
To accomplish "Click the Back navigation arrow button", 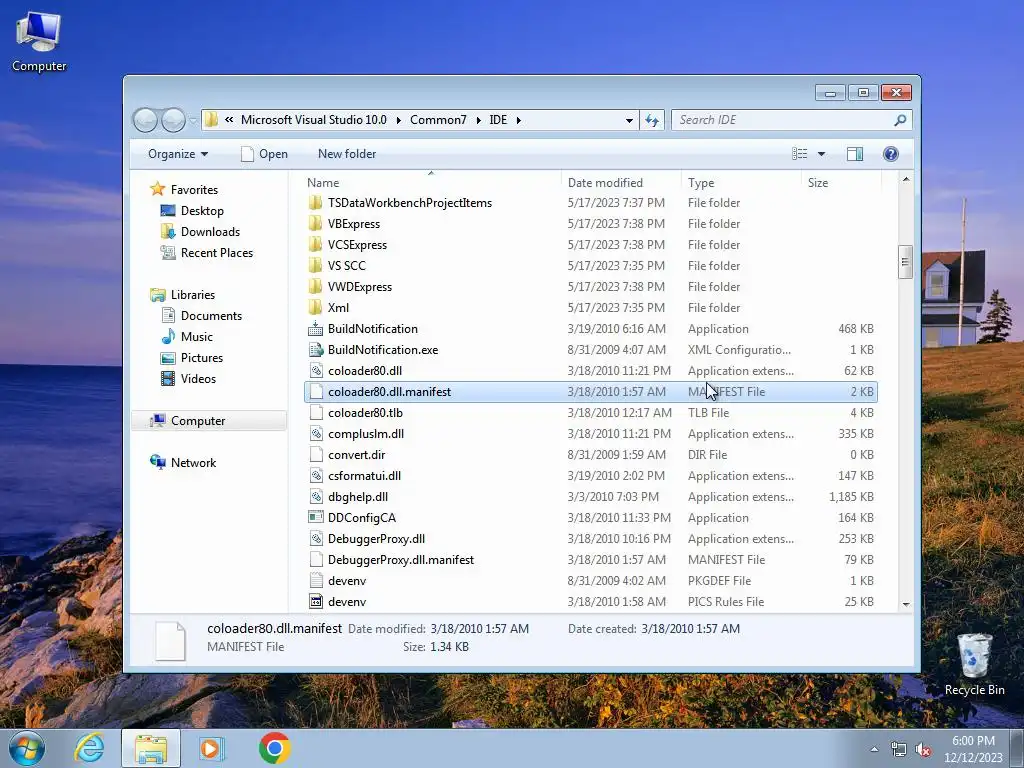I will tap(146, 120).
